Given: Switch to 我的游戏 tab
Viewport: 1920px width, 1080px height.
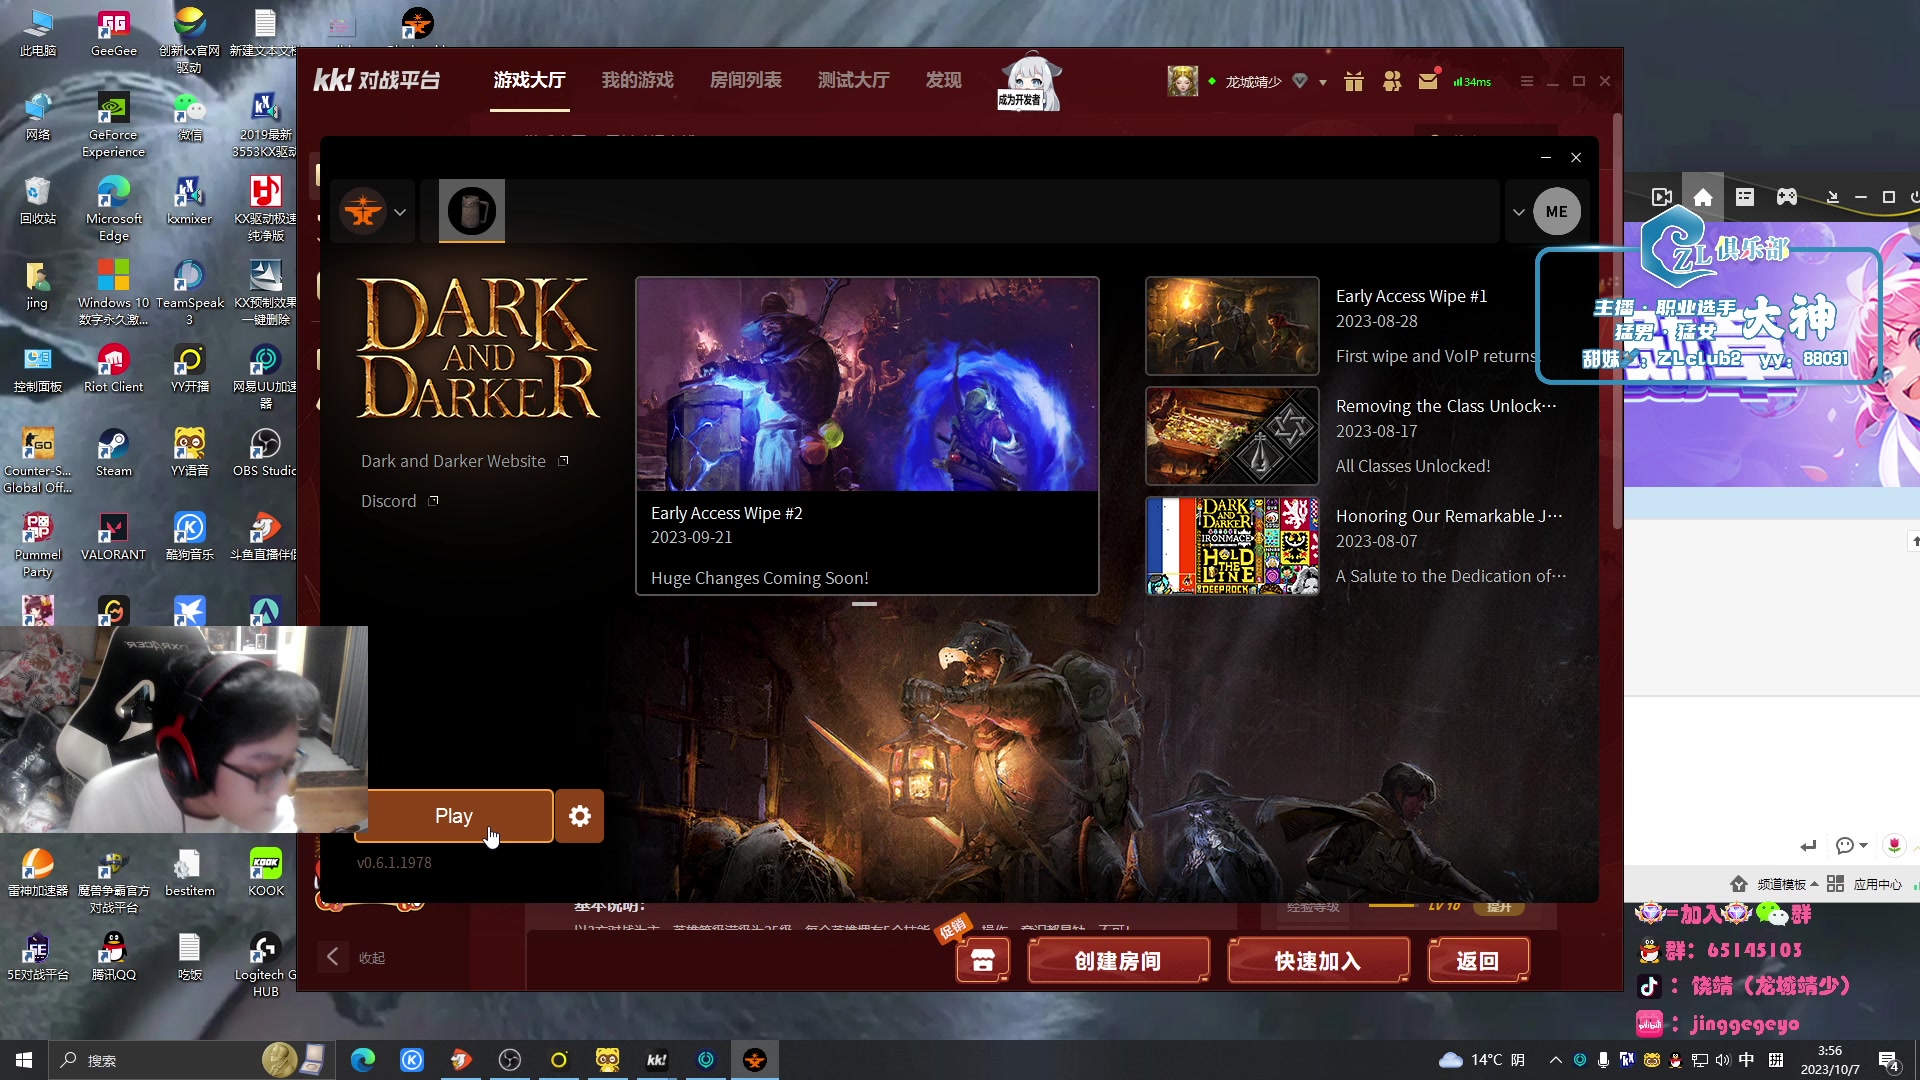Looking at the screenshot, I should click(x=637, y=80).
